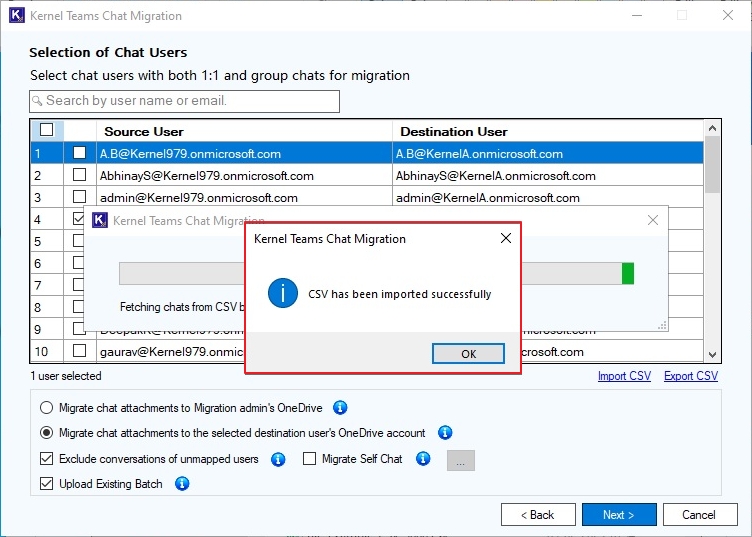Go back with the Back button
Viewport: 752px width, 537px height.
[538, 515]
